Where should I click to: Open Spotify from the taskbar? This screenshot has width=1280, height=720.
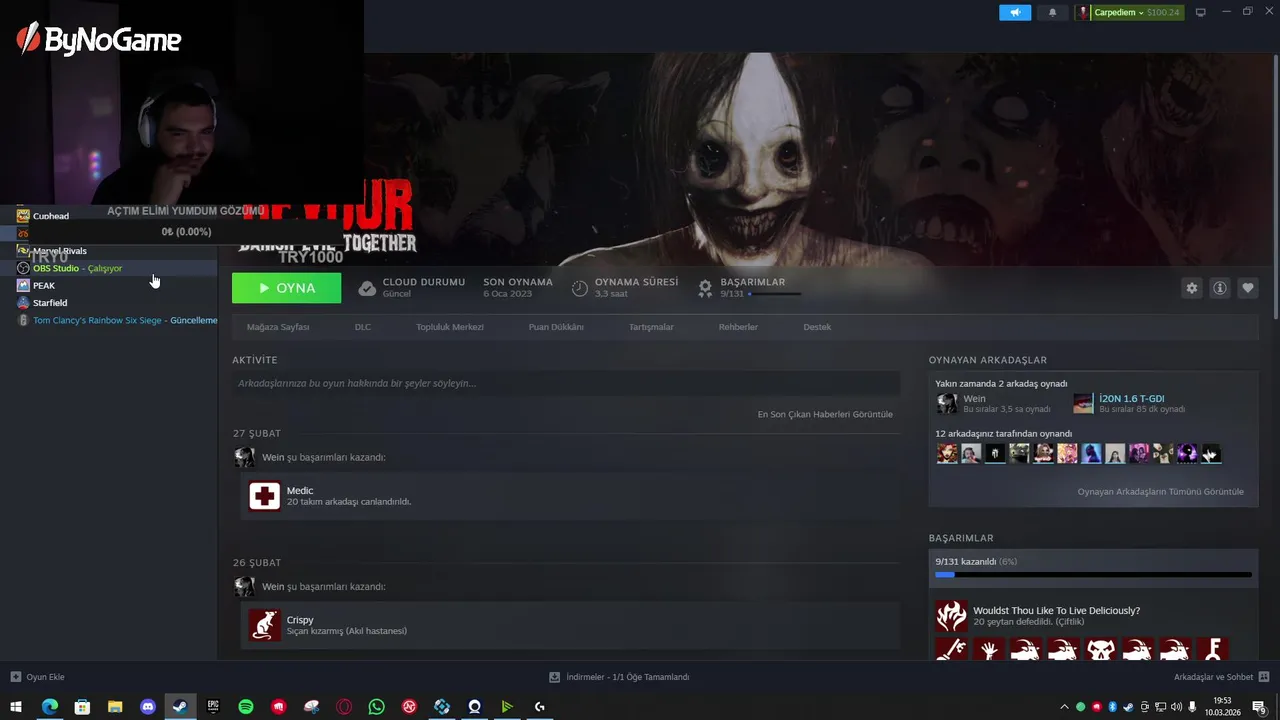click(246, 707)
